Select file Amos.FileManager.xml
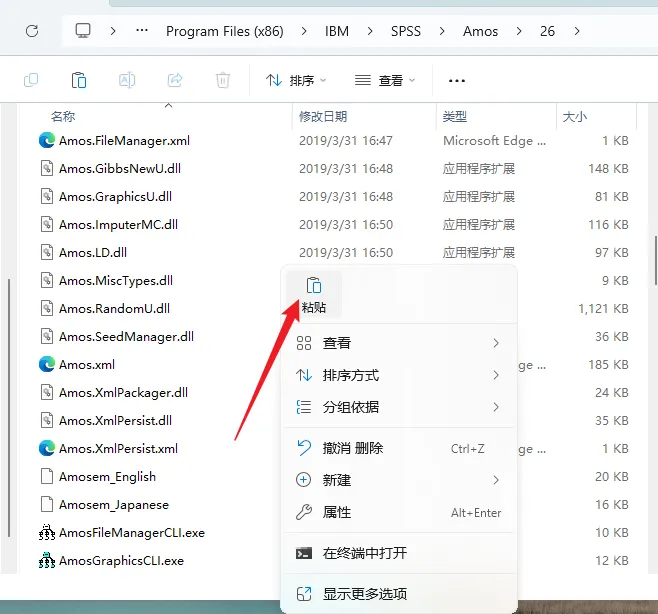This screenshot has height=614, width=658. 124,141
